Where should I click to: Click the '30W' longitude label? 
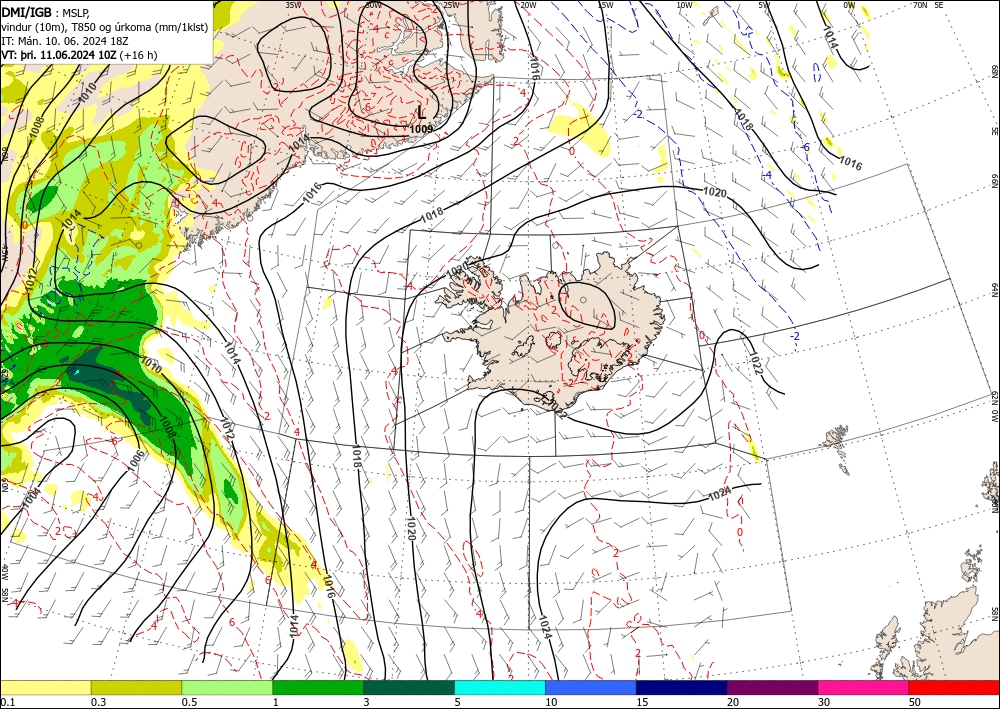click(x=373, y=5)
